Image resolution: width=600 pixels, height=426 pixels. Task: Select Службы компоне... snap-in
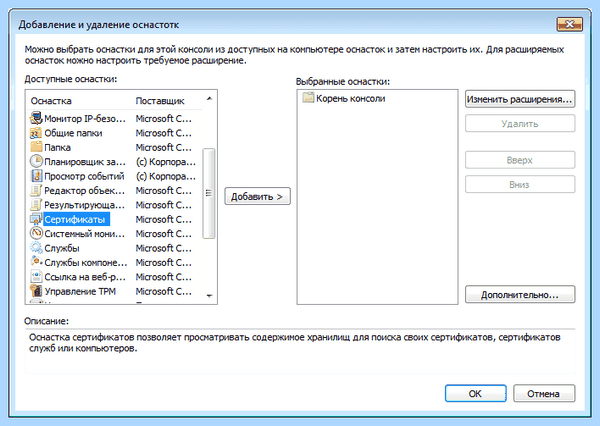click(86, 263)
